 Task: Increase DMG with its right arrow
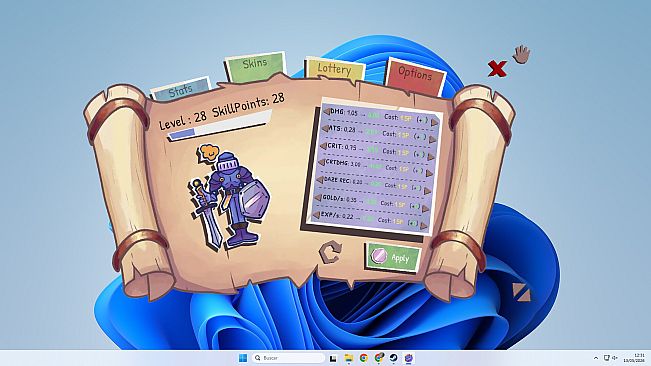(x=435, y=122)
